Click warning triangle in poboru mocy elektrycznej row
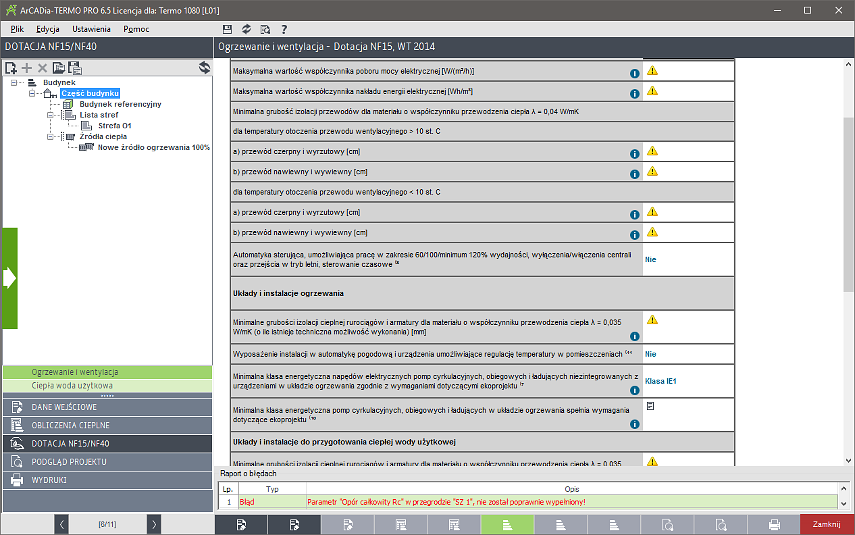Viewport: 855px width, 535px height. (652, 70)
